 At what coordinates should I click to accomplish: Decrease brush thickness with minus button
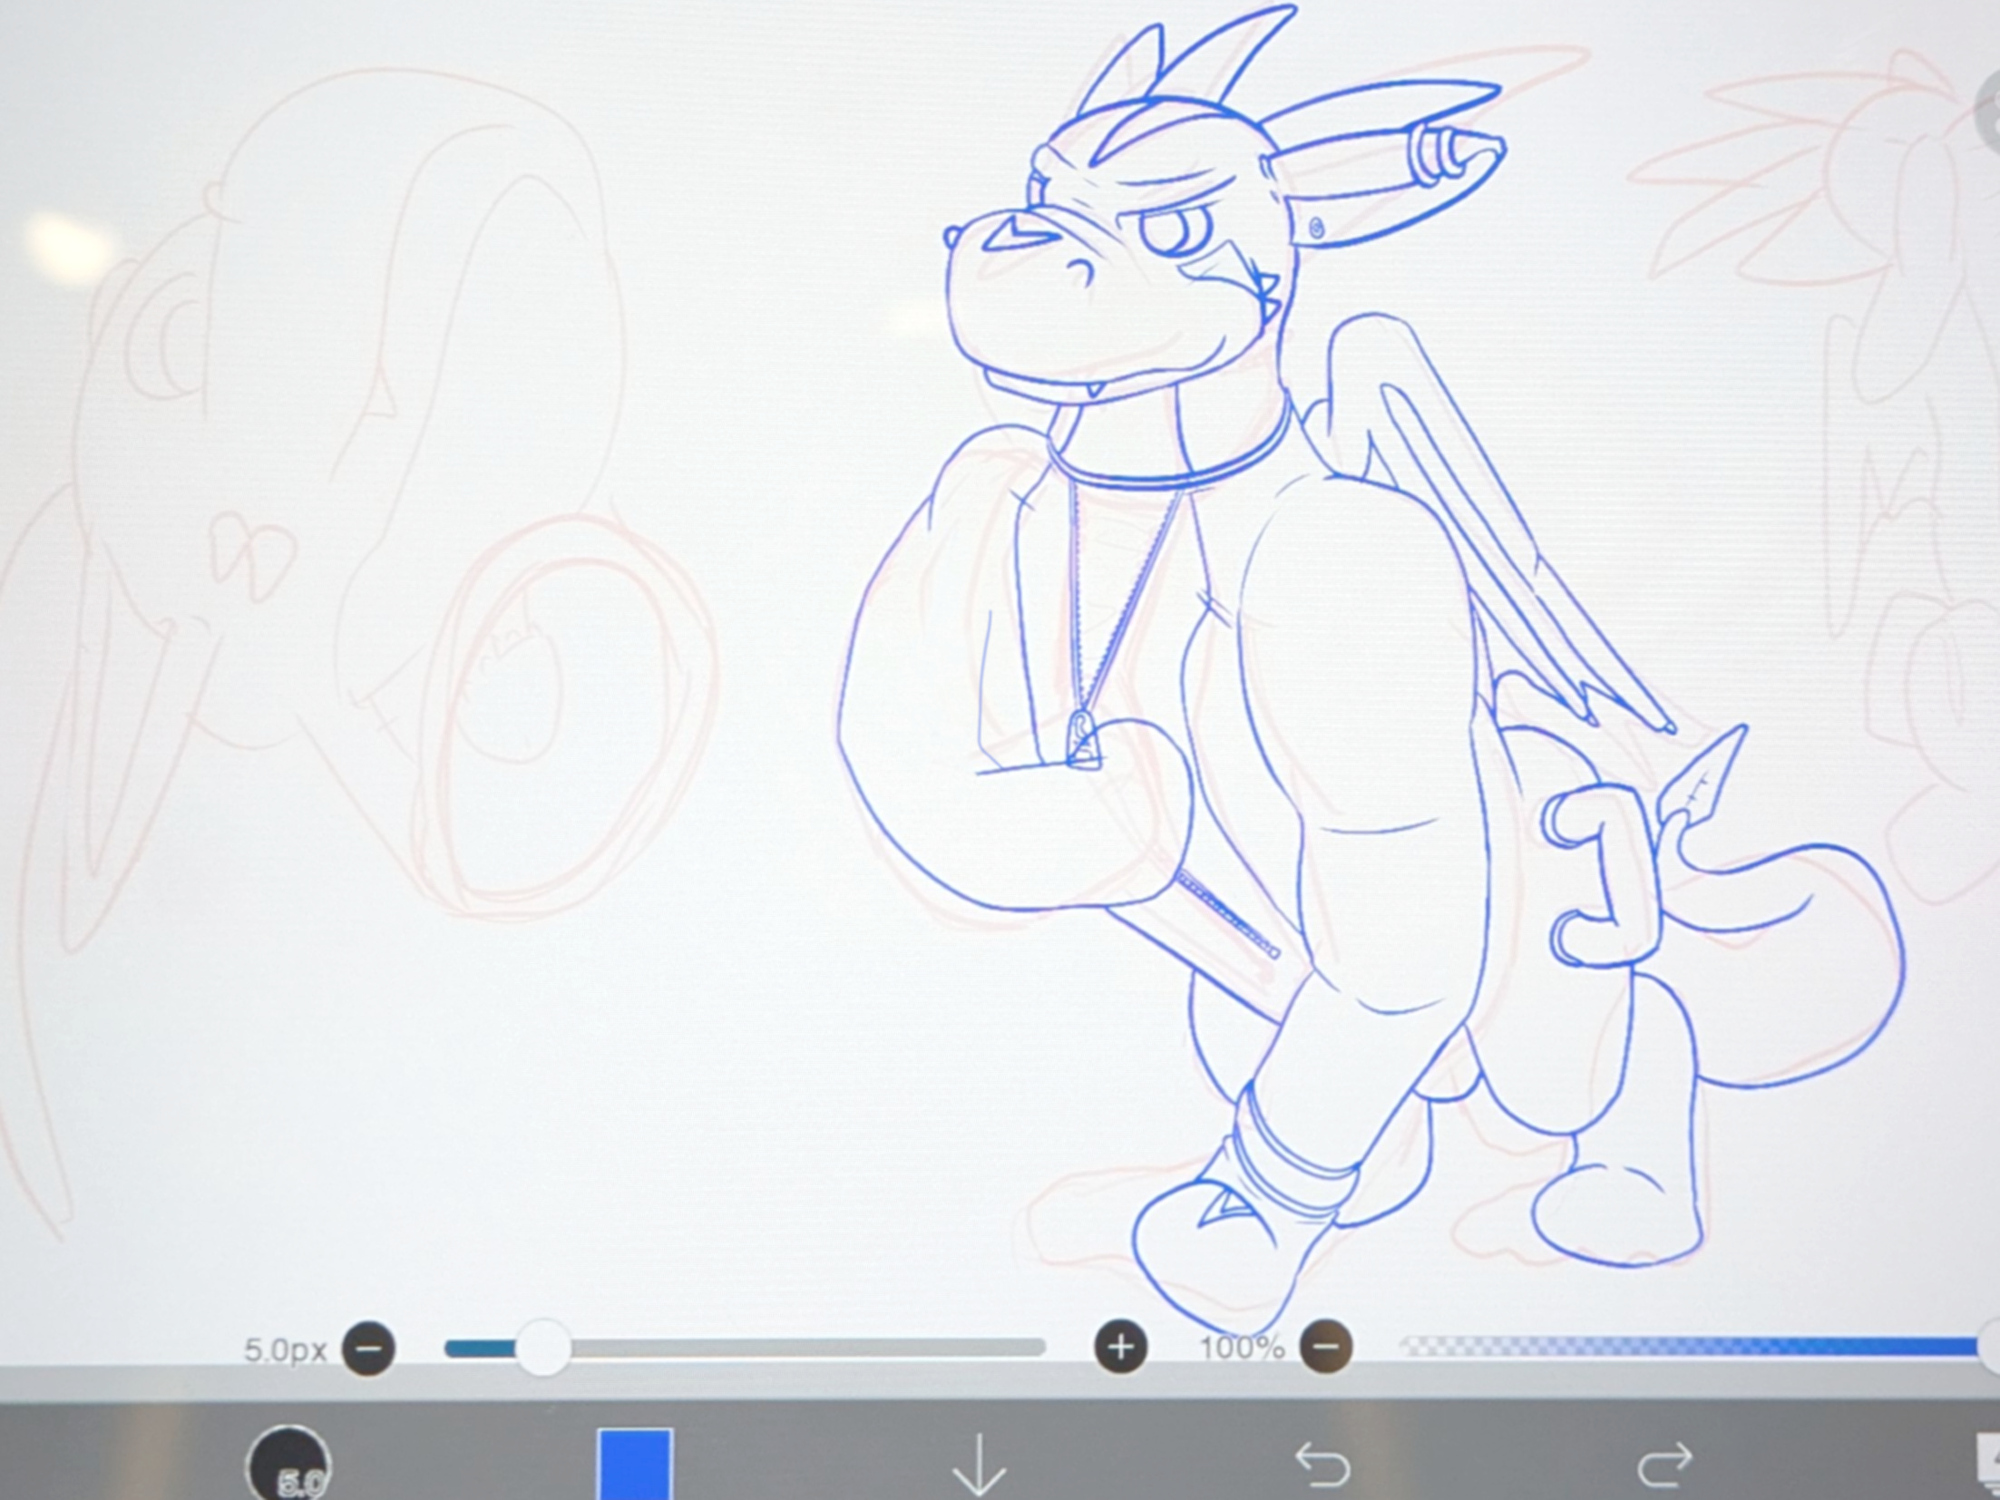(x=368, y=1348)
